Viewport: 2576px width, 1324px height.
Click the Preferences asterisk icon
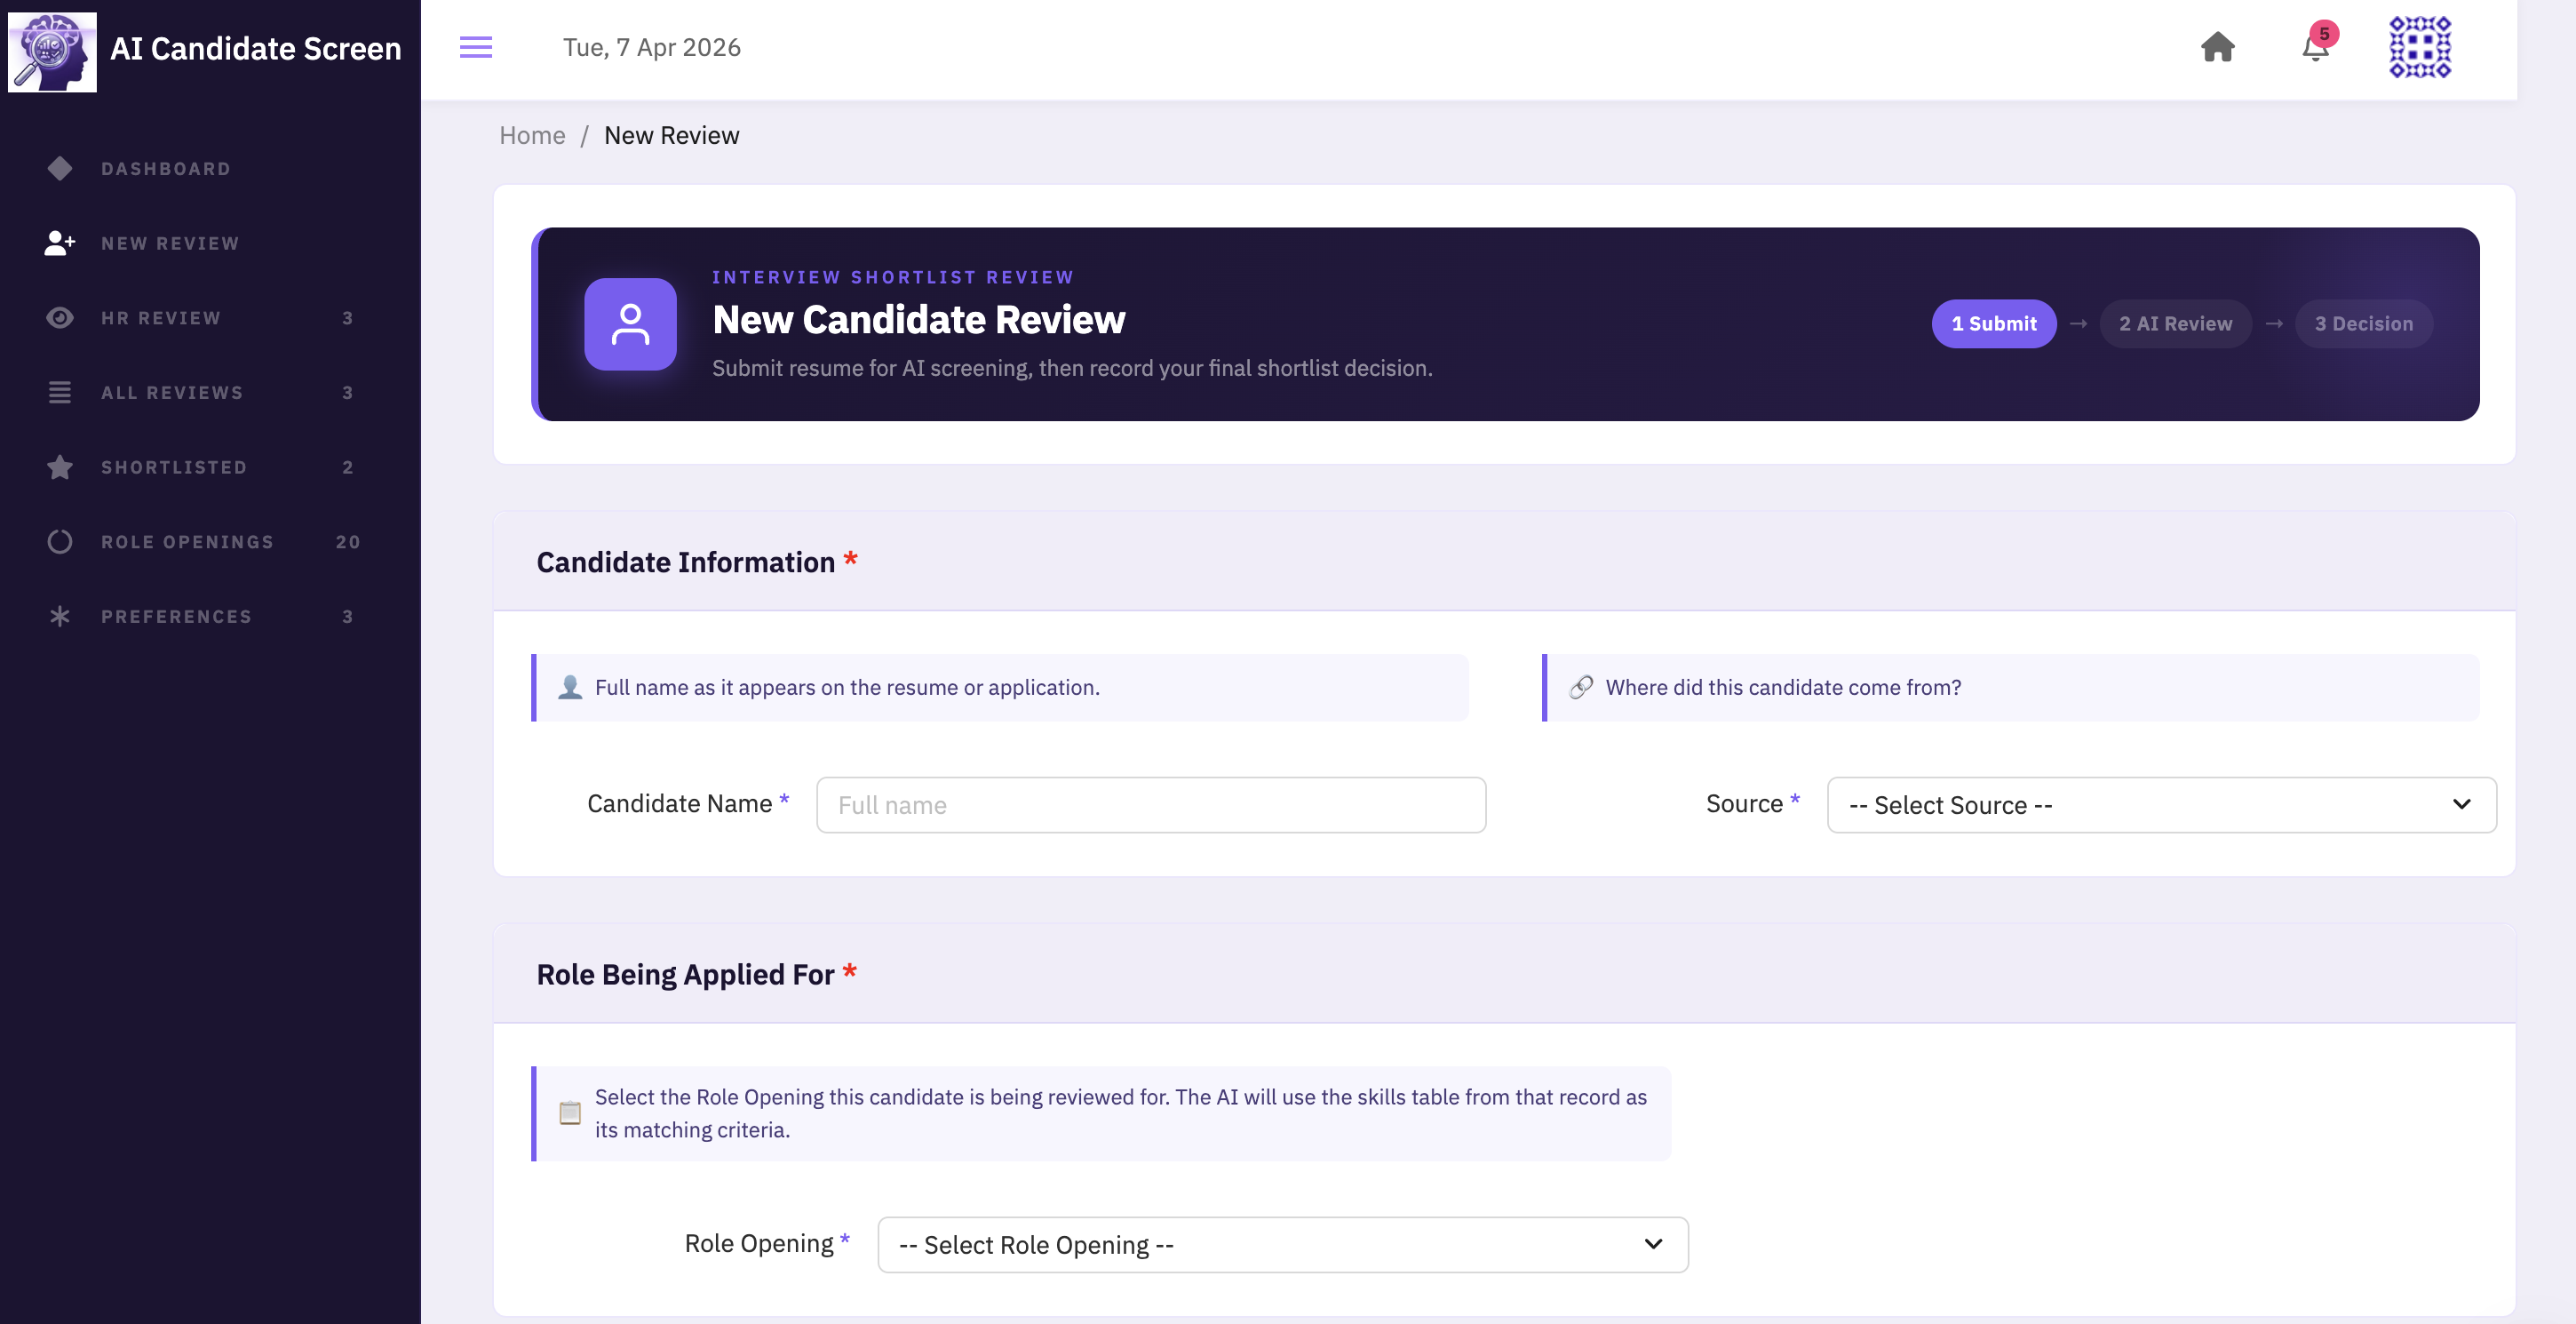point(60,616)
